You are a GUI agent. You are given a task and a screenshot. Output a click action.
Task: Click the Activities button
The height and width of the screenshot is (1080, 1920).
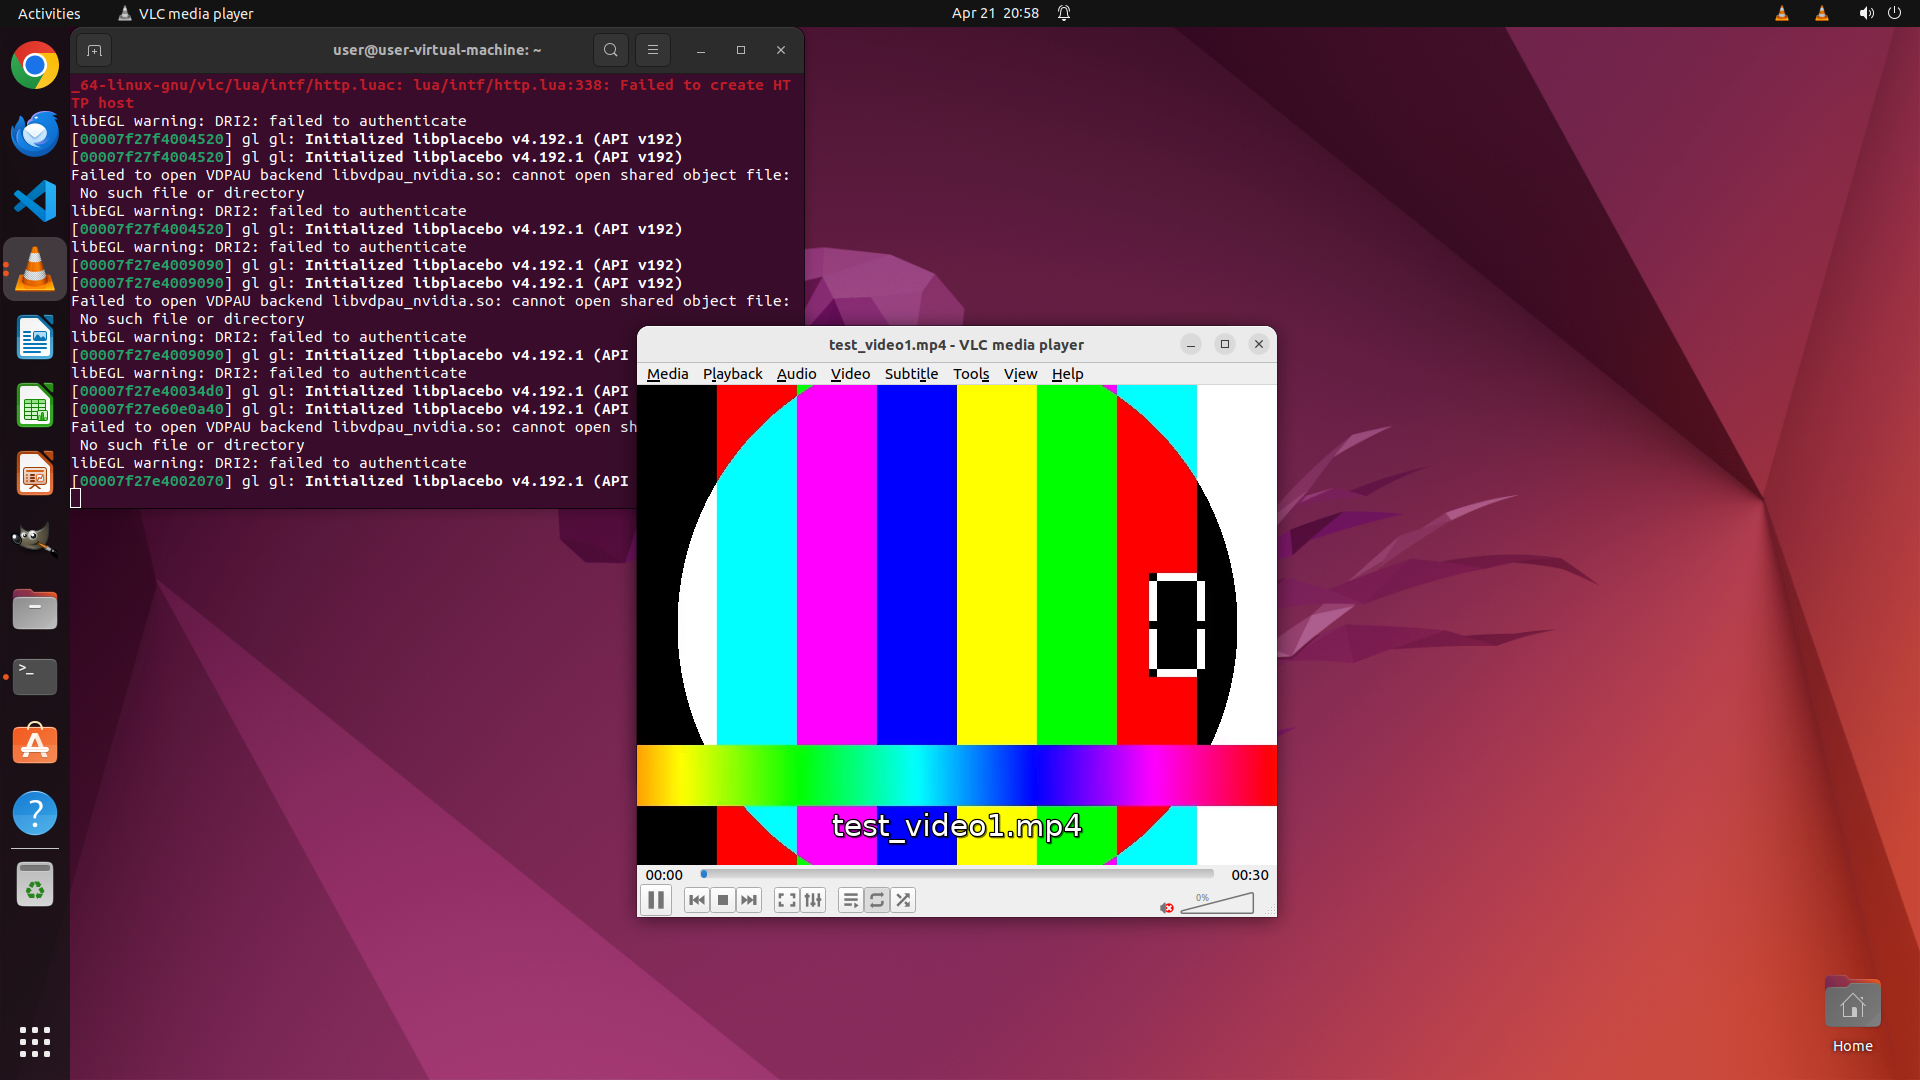click(49, 13)
